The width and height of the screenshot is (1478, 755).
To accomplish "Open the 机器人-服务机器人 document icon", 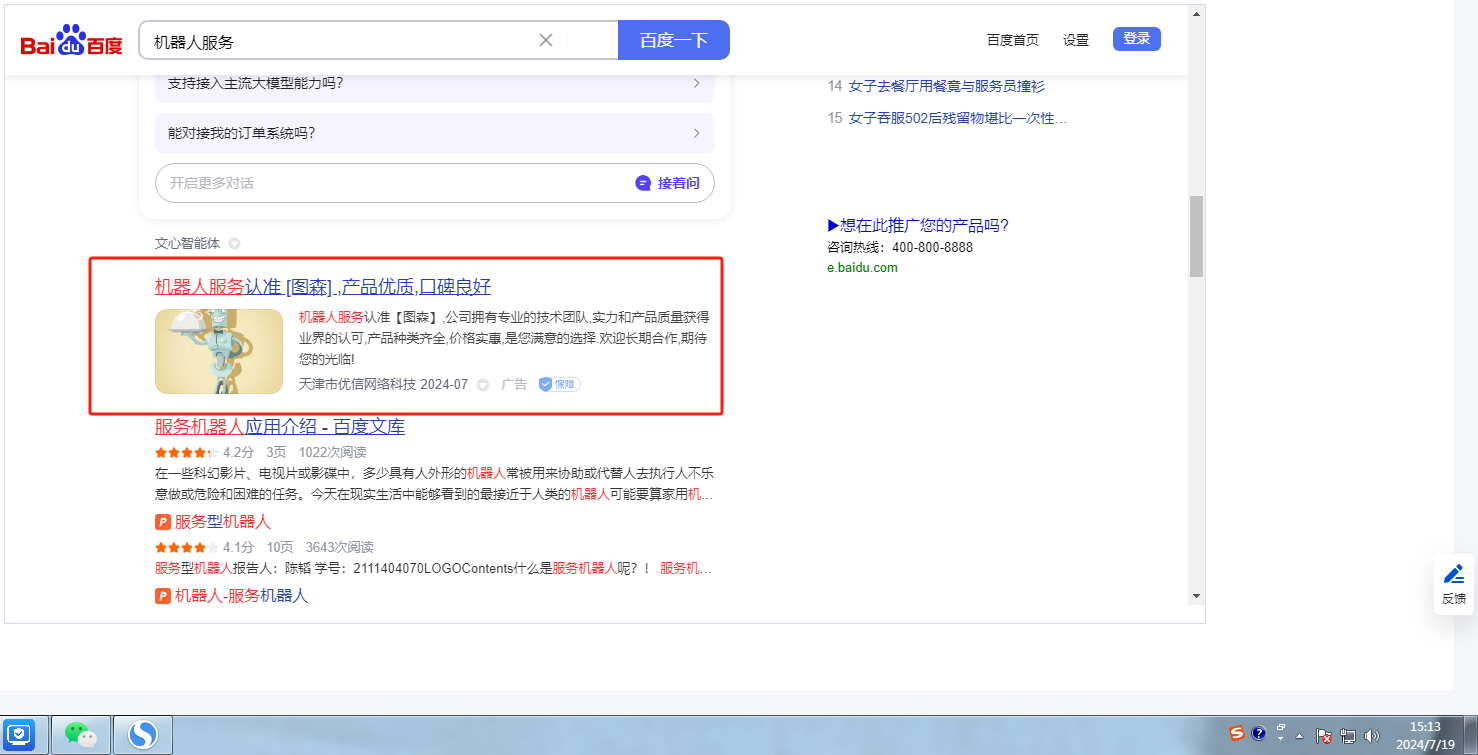I will pos(163,596).
